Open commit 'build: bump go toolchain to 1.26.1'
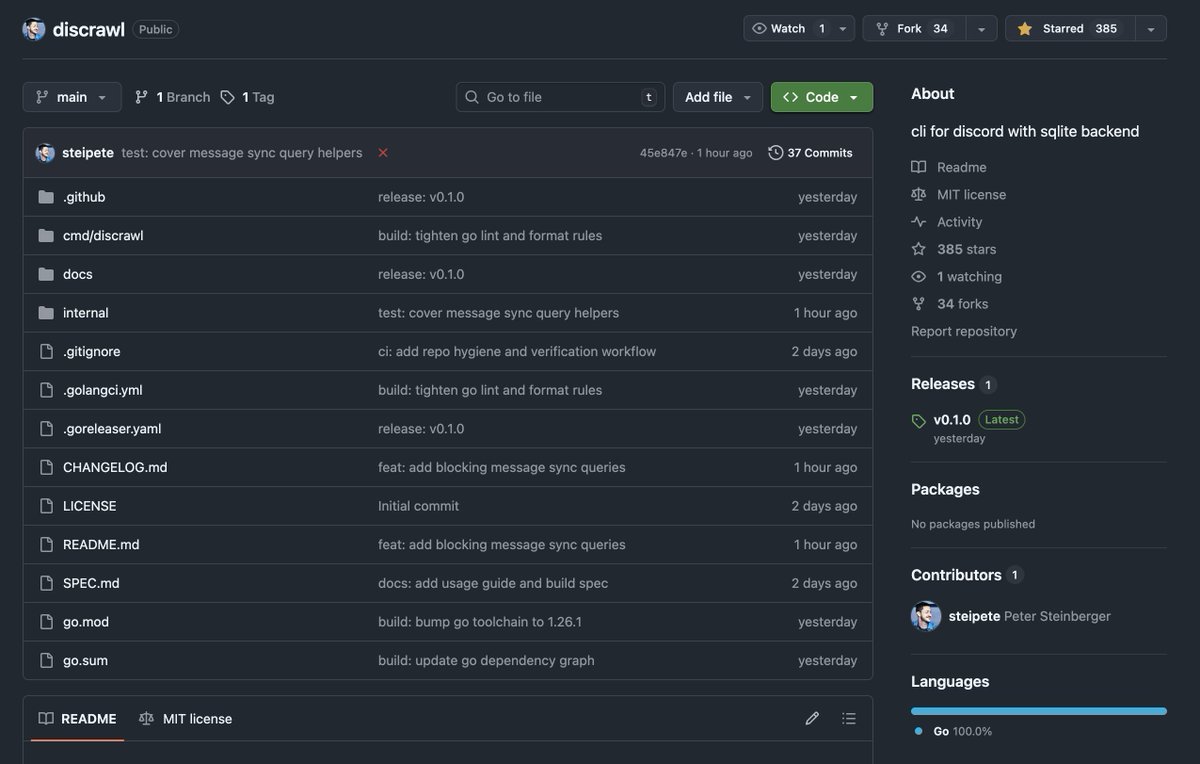Screen dimensions: 1200x764 pos(480,622)
